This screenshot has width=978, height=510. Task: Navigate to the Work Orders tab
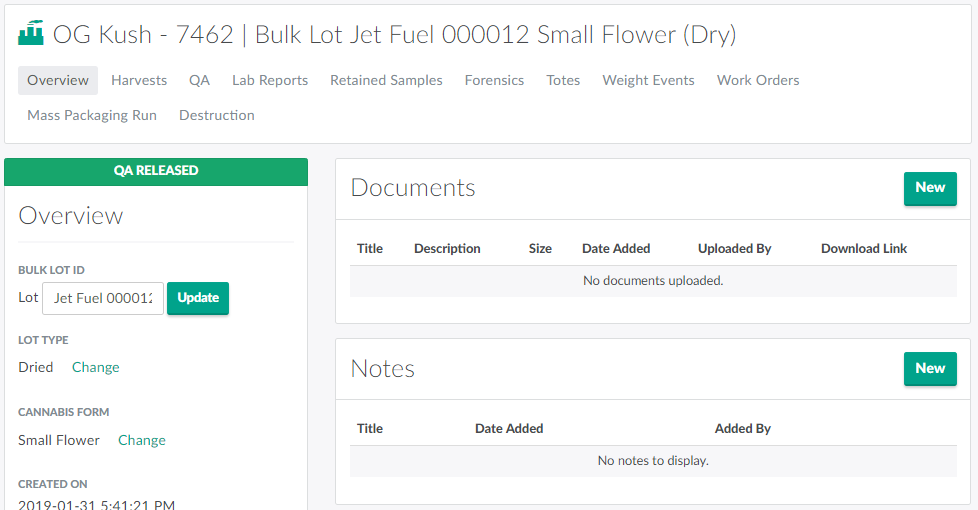pos(758,80)
